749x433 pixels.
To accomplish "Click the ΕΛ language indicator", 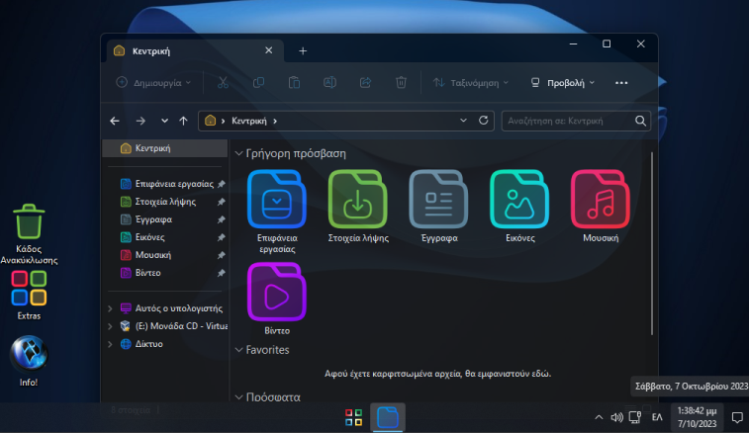I will point(657,417).
